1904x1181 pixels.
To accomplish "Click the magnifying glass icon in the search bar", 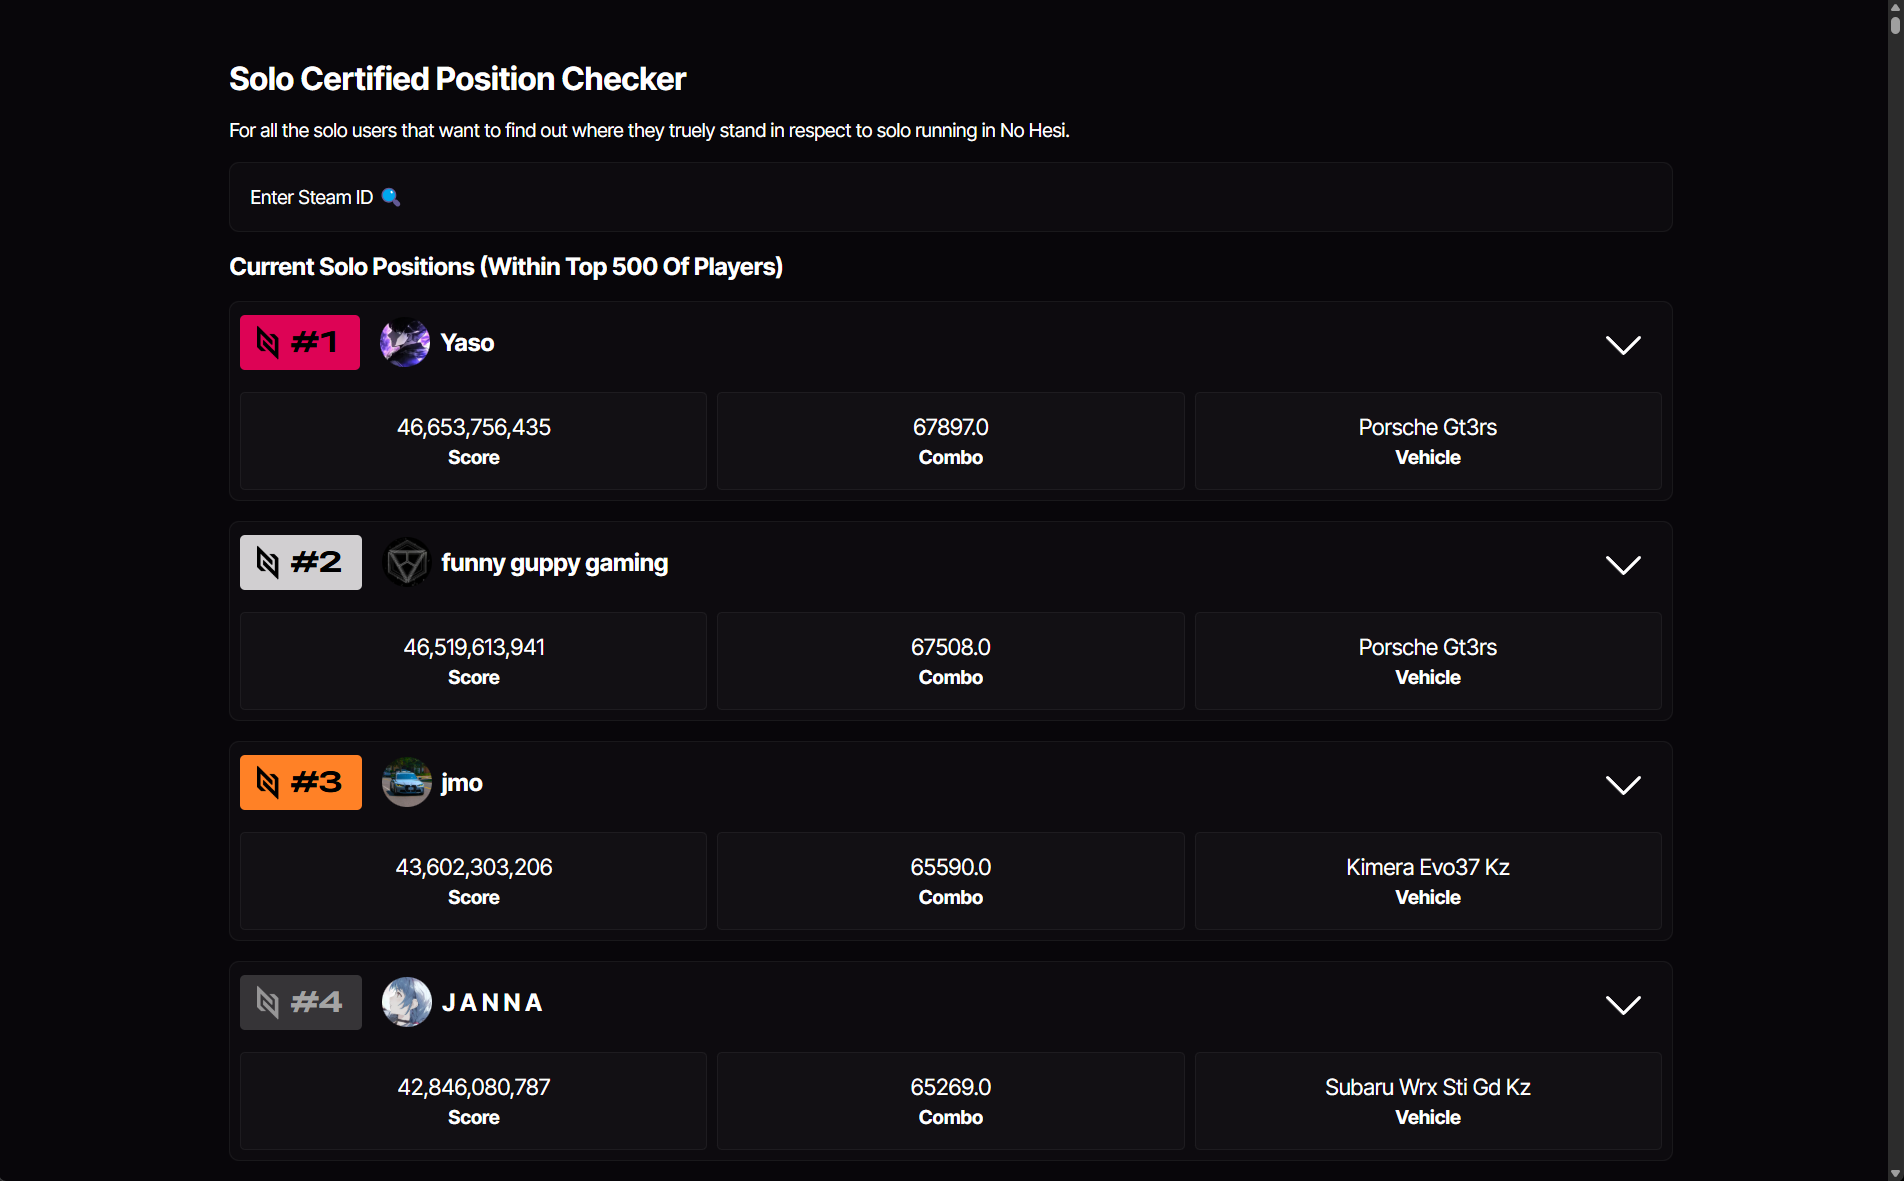I will pos(391,197).
